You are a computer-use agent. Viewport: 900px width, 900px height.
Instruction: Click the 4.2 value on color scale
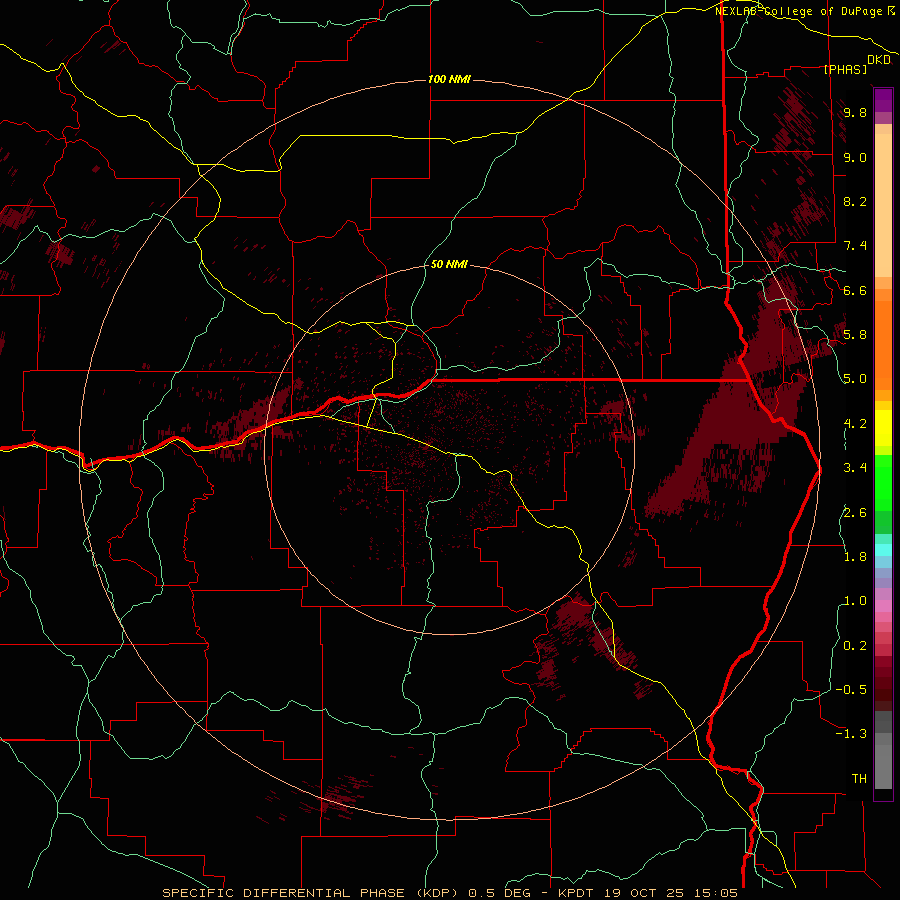pos(855,423)
